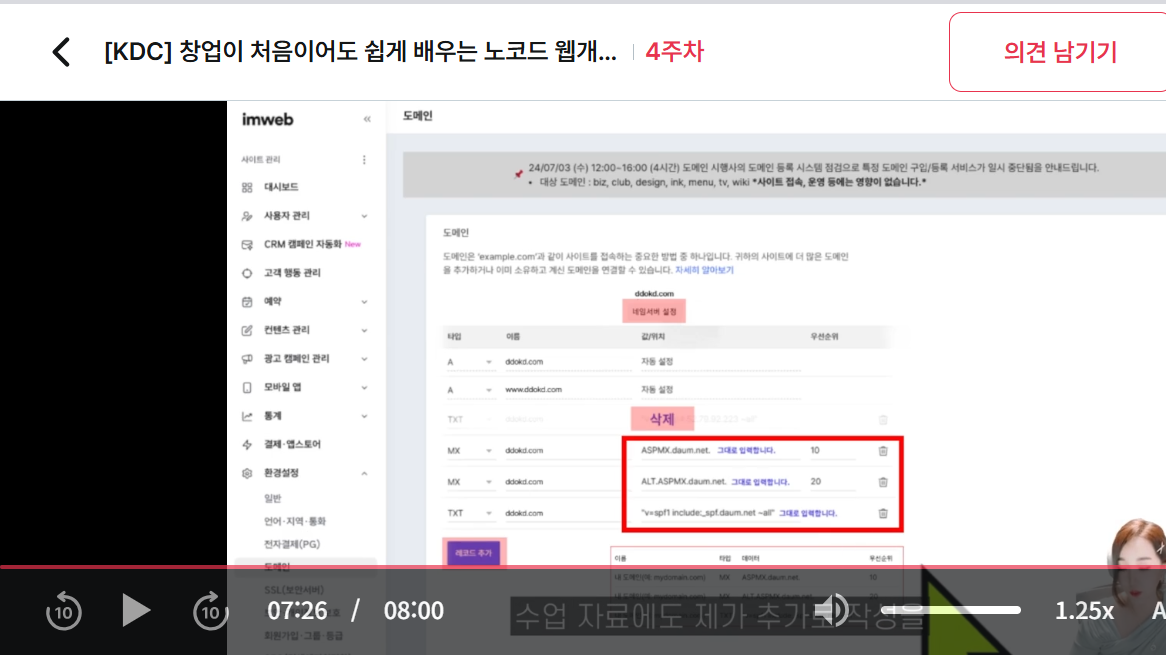This screenshot has height=656, width=1166.
Task: Adjust the volume slider
Action: click(950, 610)
